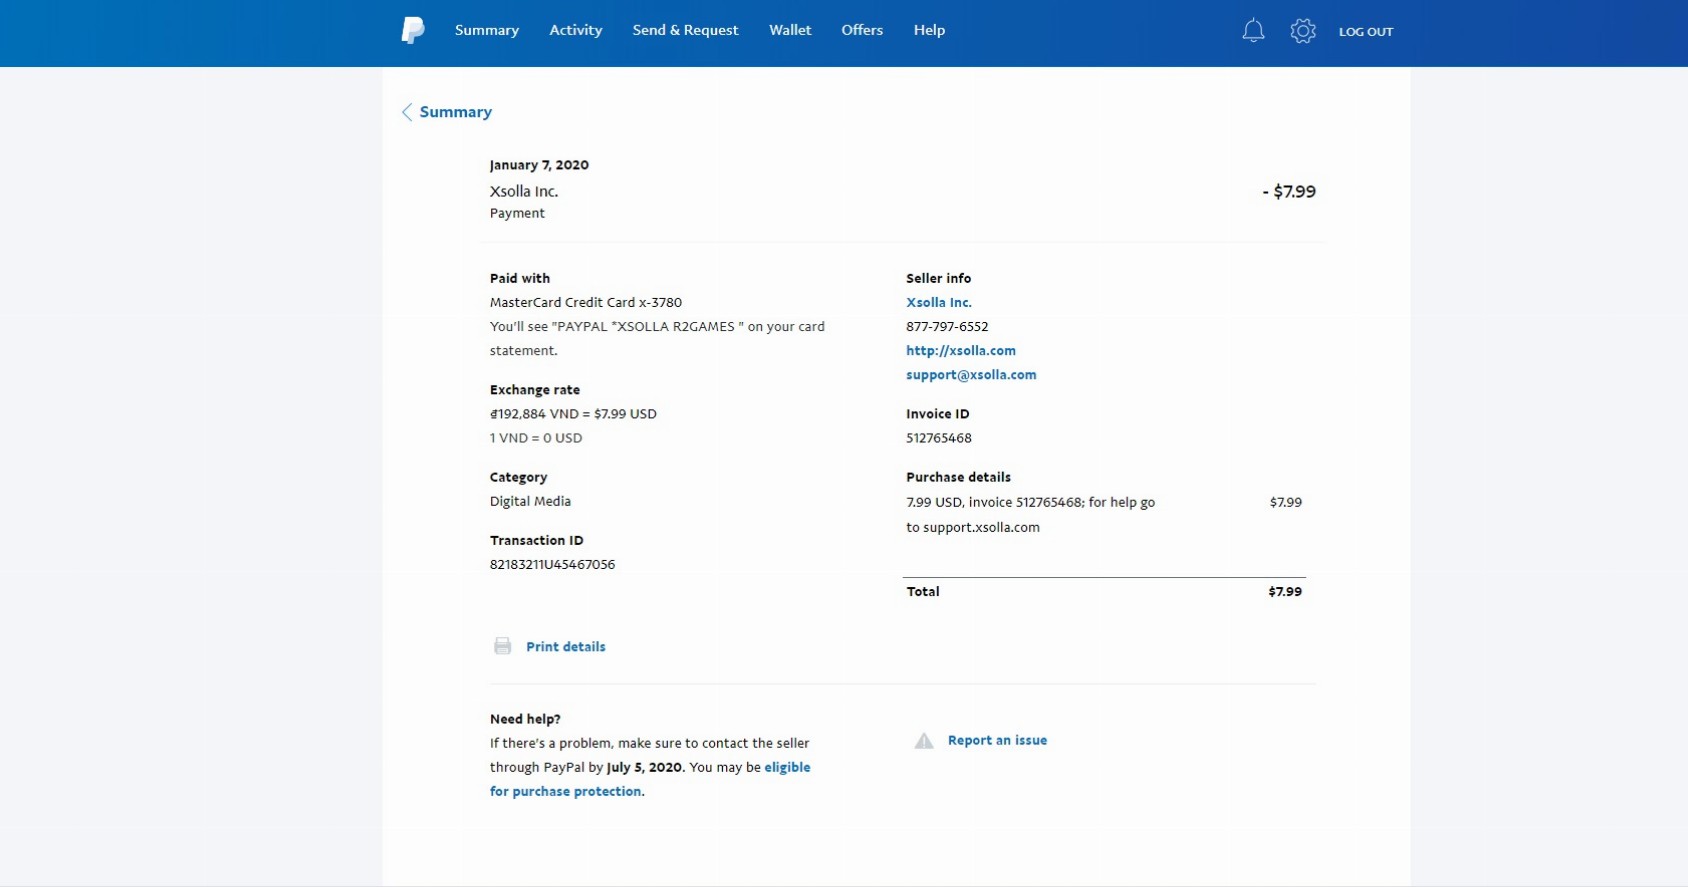
Task: Navigate to Wallet
Action: click(789, 30)
